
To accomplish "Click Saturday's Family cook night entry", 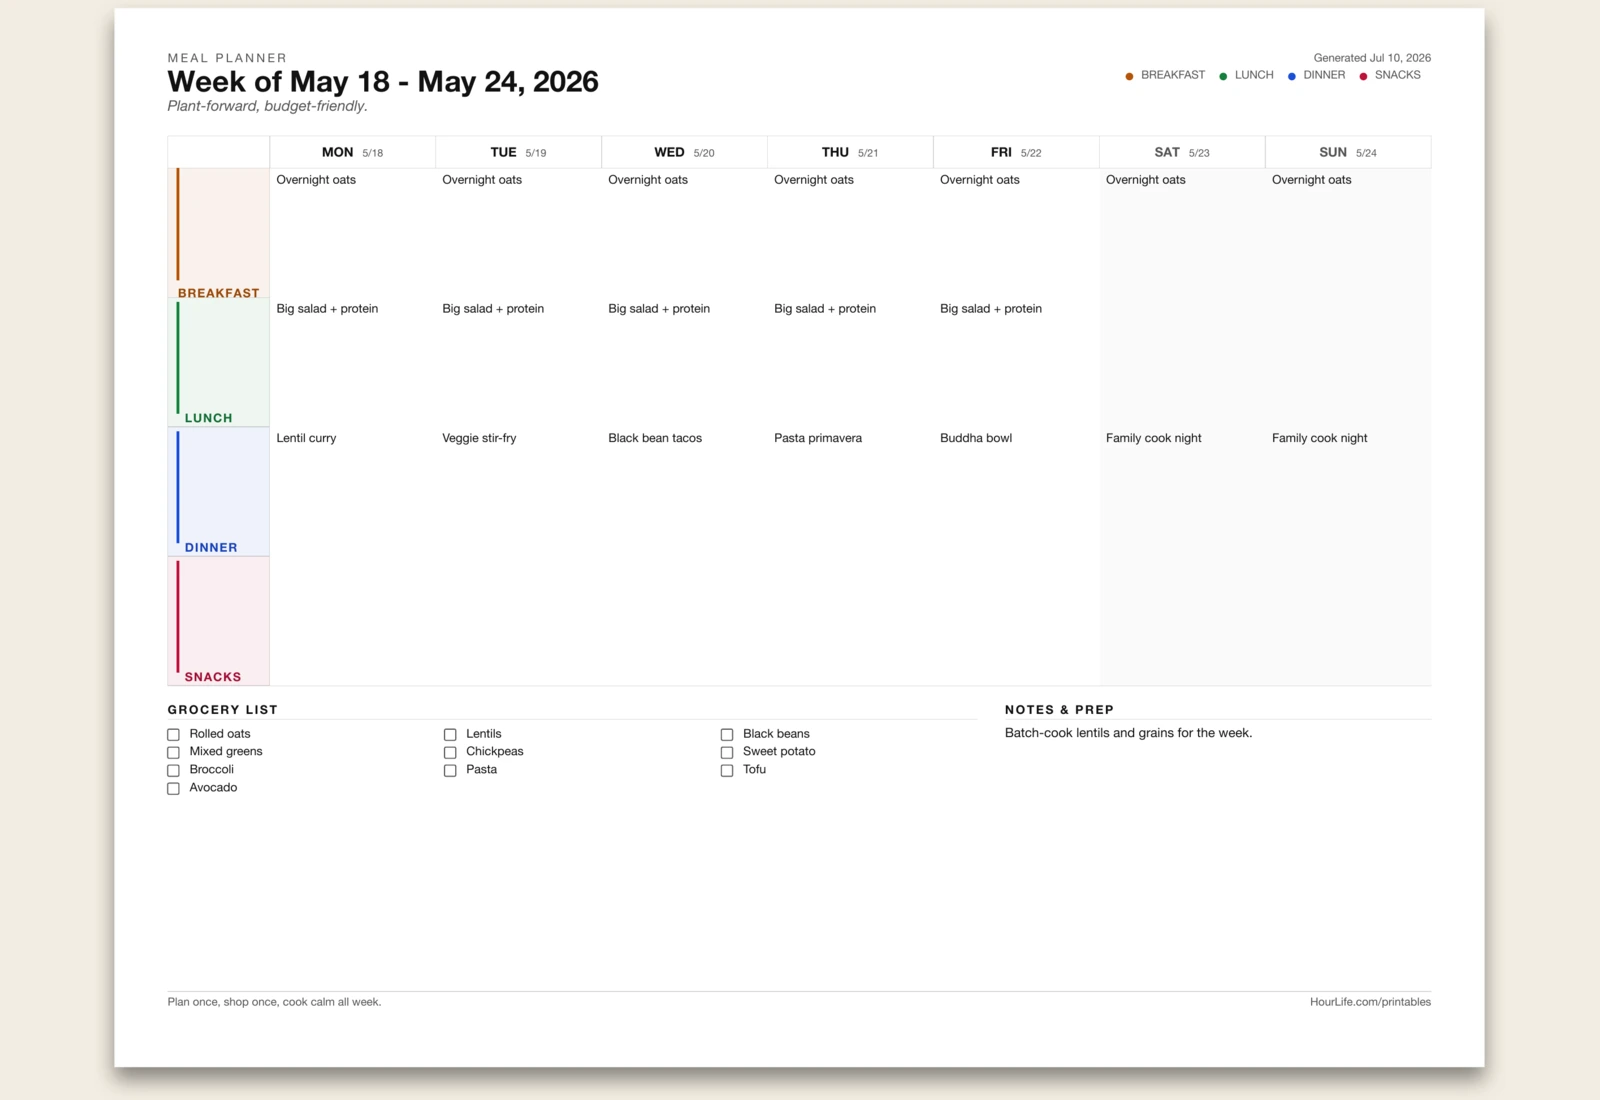I will click(x=1154, y=438).
